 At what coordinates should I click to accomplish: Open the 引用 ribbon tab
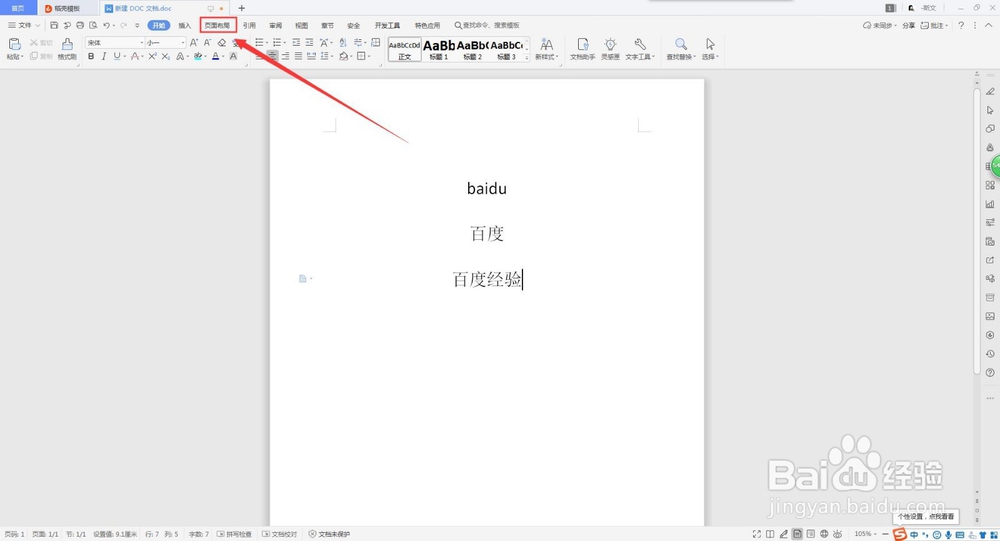tap(249, 26)
